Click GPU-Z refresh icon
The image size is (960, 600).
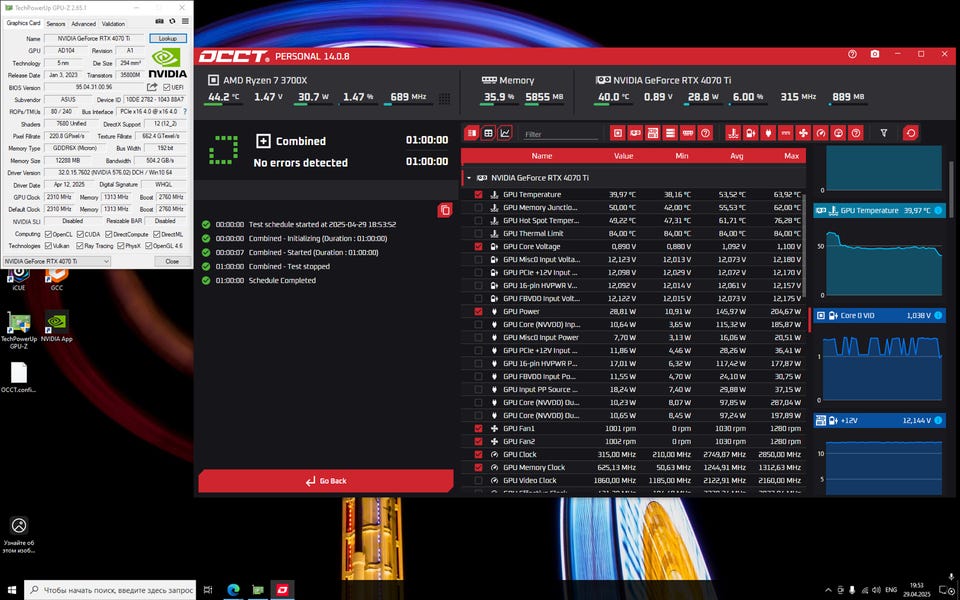point(173,21)
